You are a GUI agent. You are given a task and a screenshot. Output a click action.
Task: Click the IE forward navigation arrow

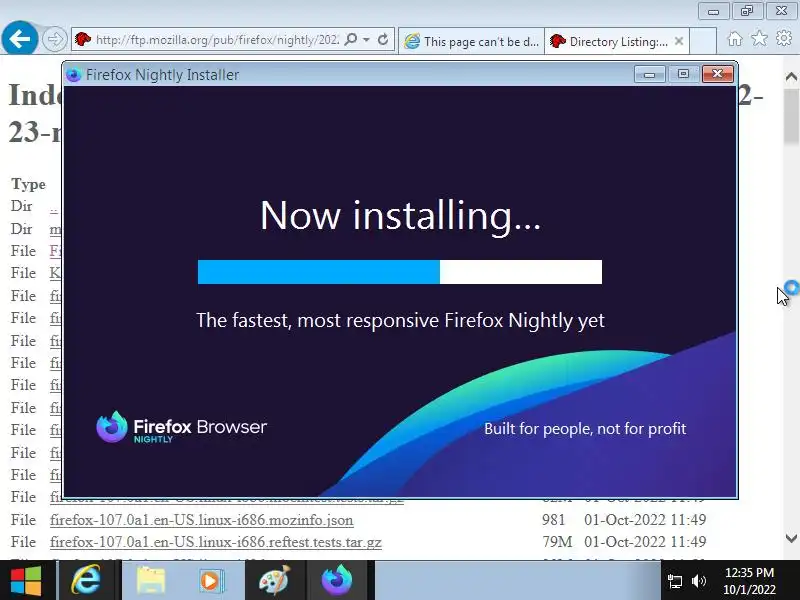click(55, 39)
